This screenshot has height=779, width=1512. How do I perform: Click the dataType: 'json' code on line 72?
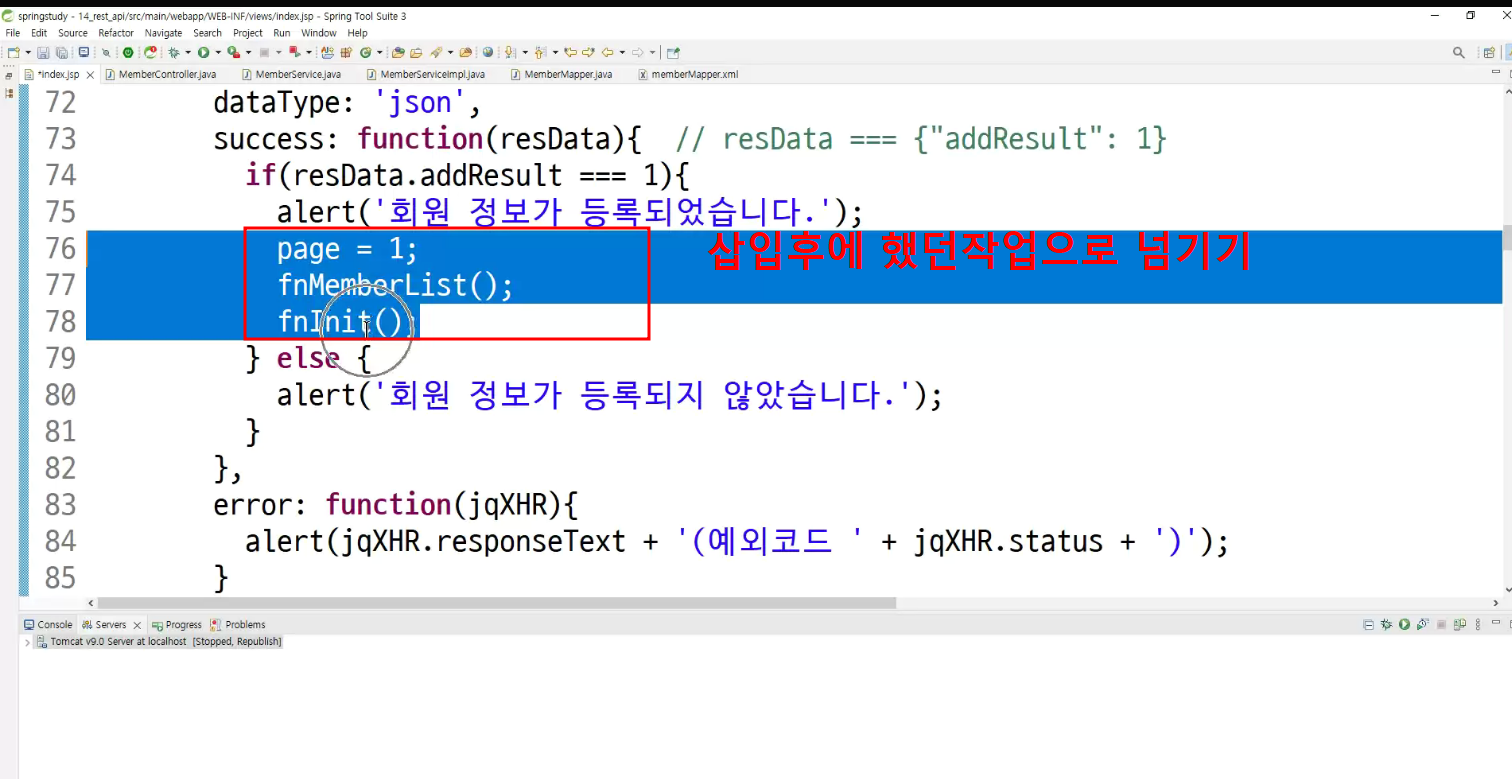coord(348,102)
